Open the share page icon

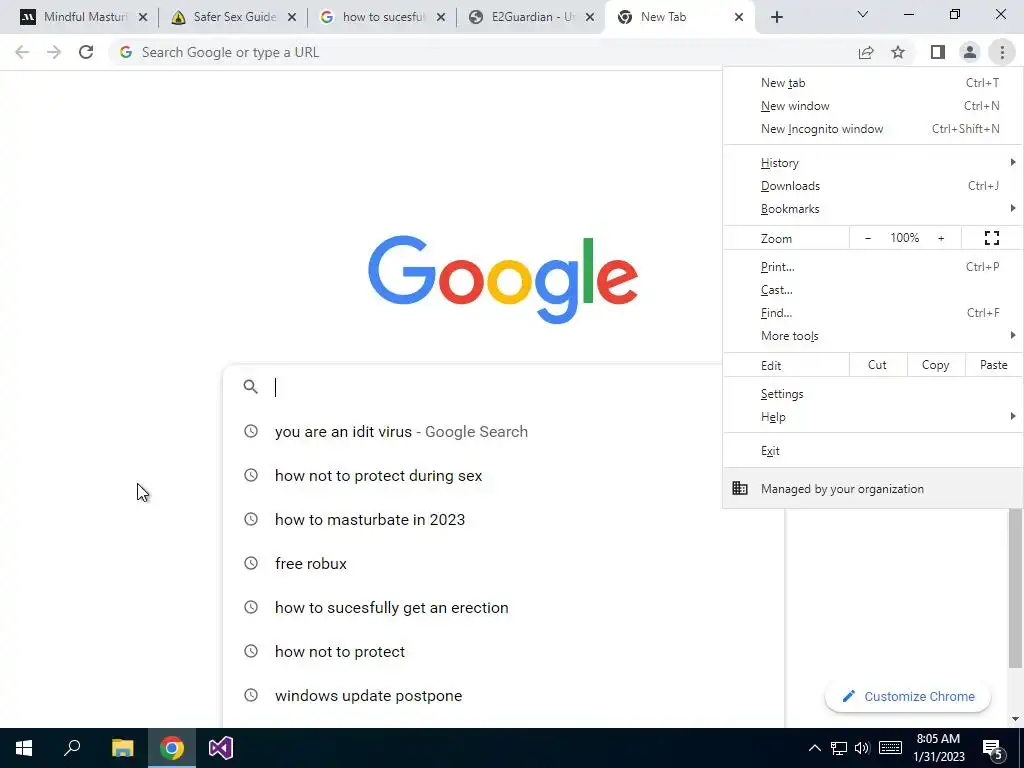coord(866,52)
